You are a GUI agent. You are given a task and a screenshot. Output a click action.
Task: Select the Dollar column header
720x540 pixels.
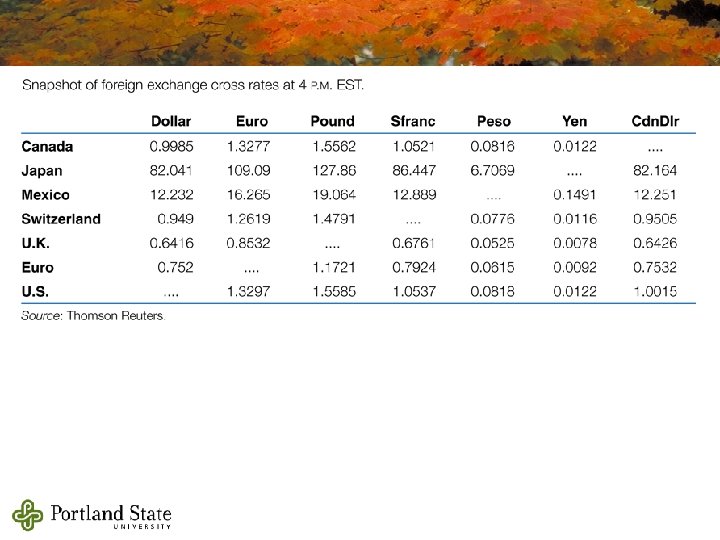(x=171, y=121)
